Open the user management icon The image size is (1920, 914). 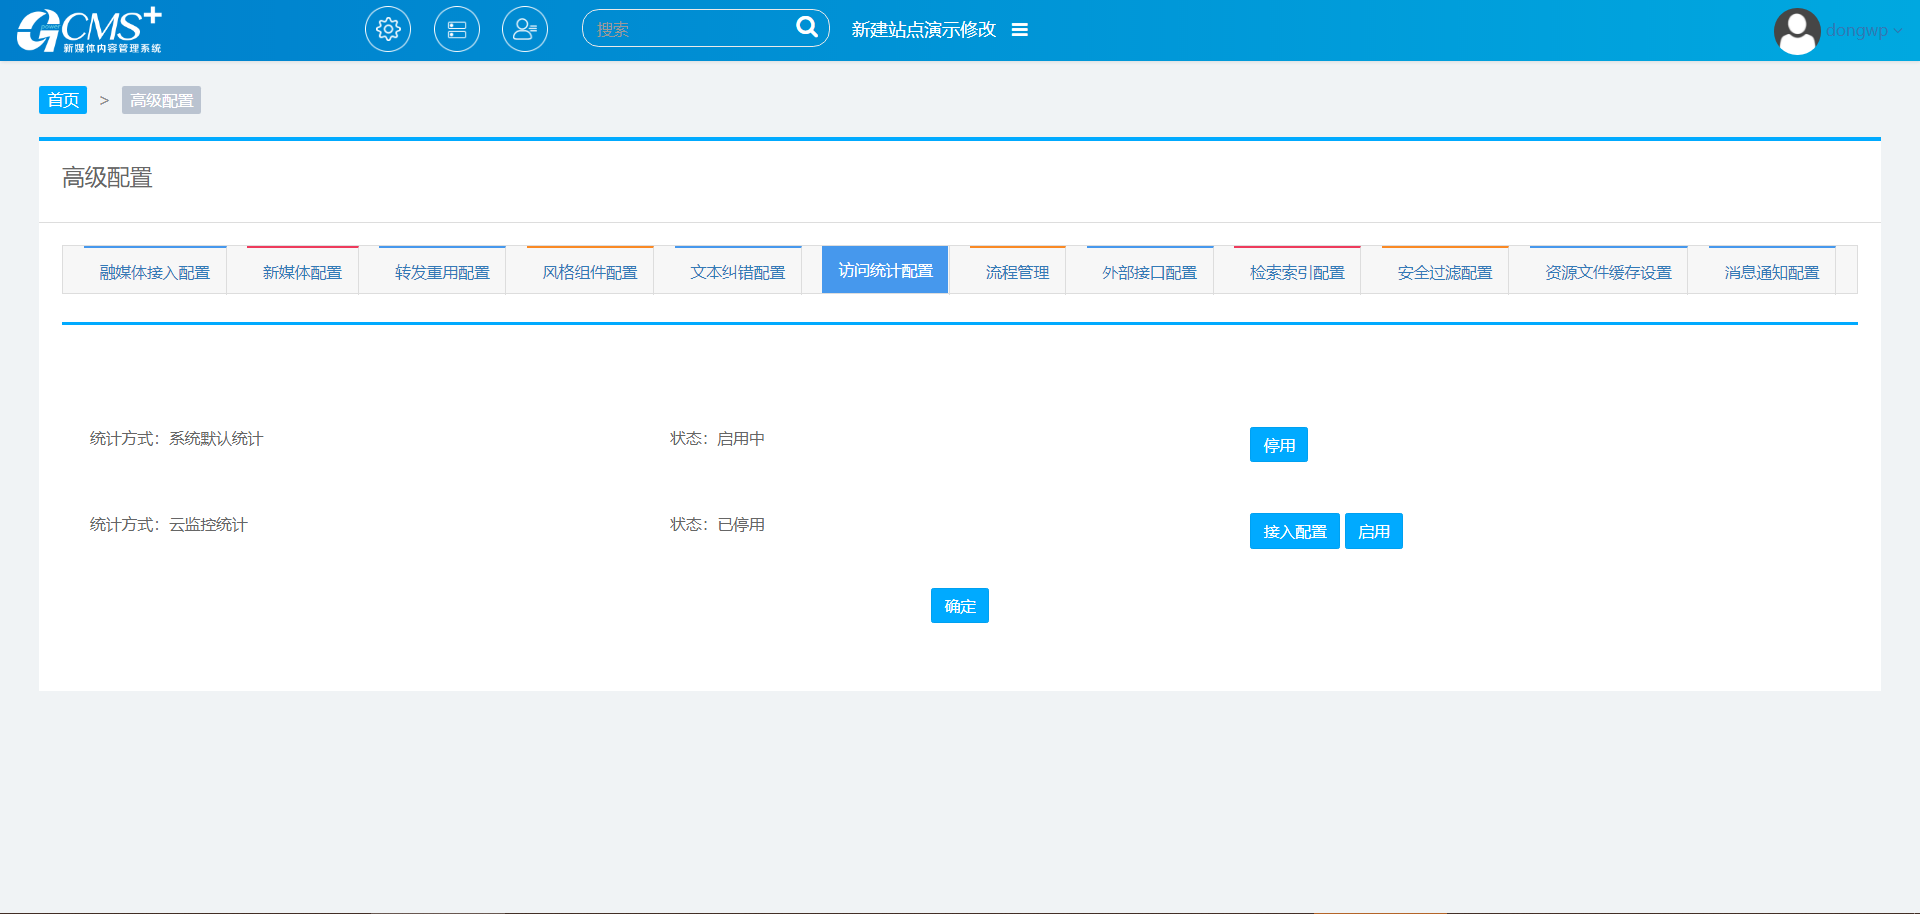tap(525, 30)
